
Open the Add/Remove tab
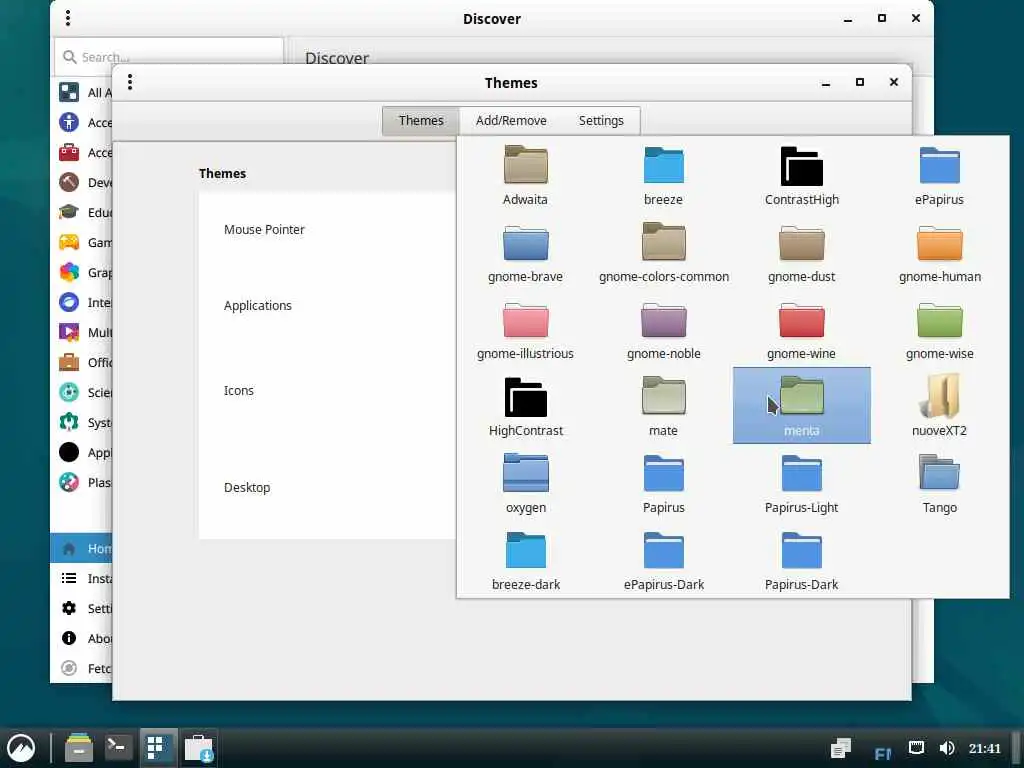click(x=511, y=121)
